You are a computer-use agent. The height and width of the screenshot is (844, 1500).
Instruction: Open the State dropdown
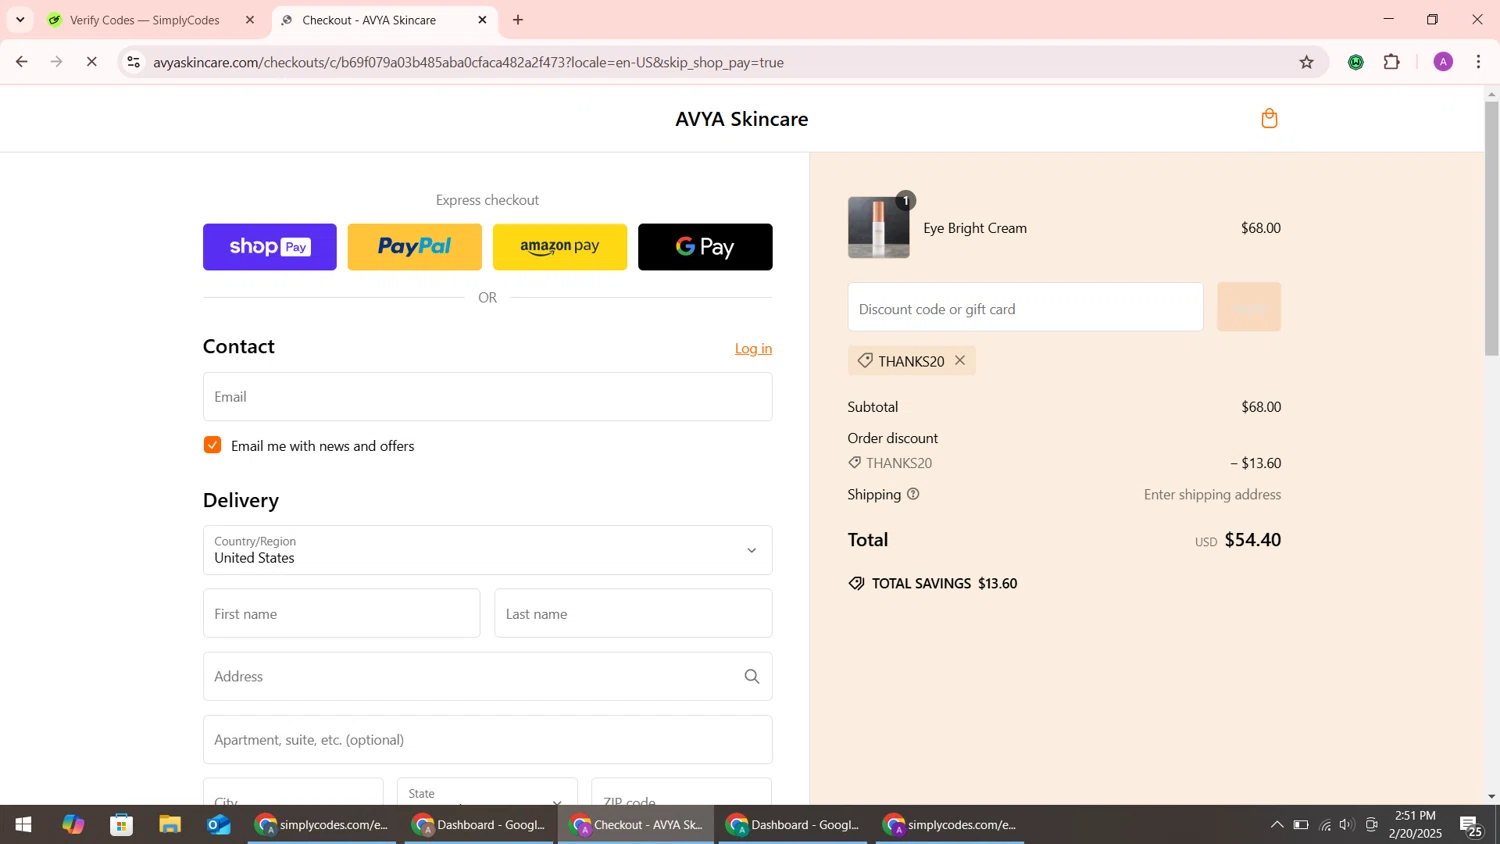[487, 792]
